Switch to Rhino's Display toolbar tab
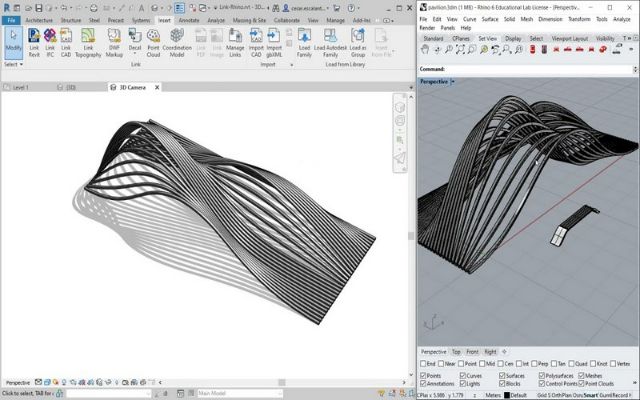Screen dimensions: 640x400 (x=513, y=38)
